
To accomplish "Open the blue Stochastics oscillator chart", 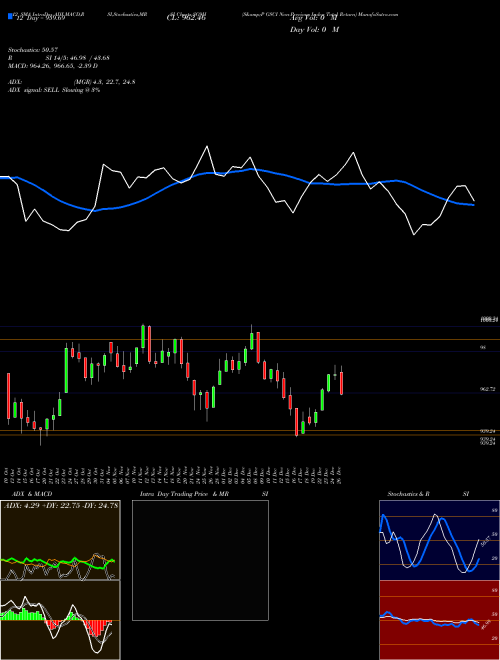I will pyautogui.click(x=439, y=540).
